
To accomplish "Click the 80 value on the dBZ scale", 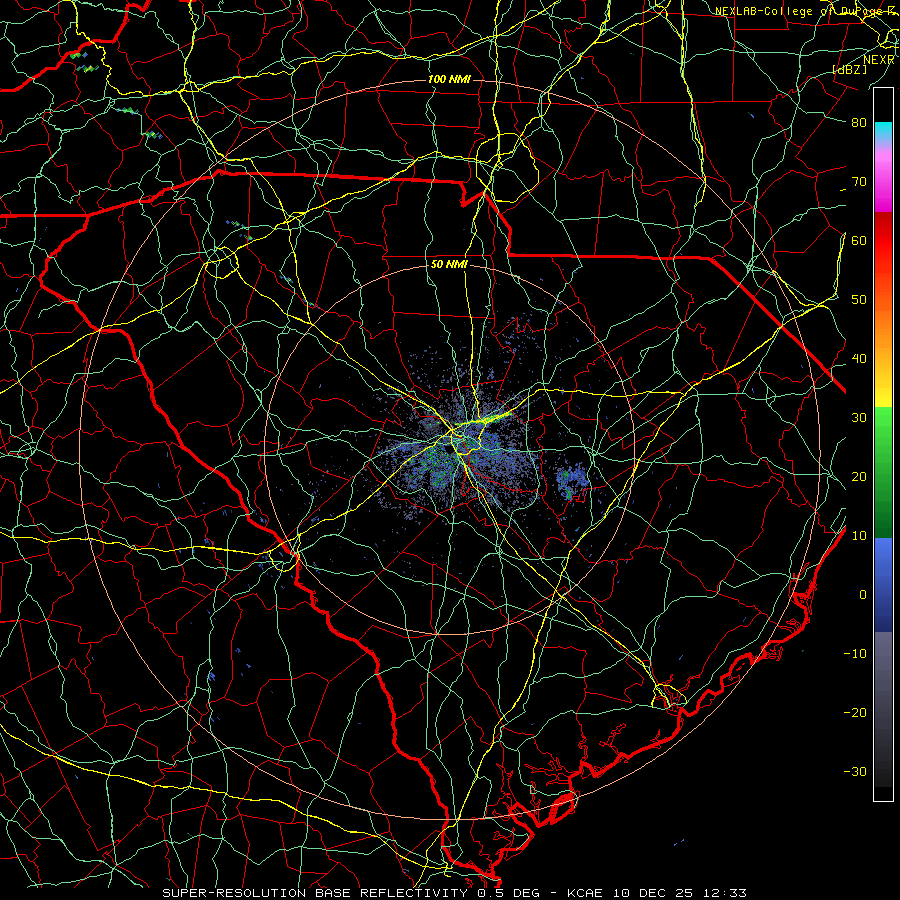I will [x=859, y=122].
